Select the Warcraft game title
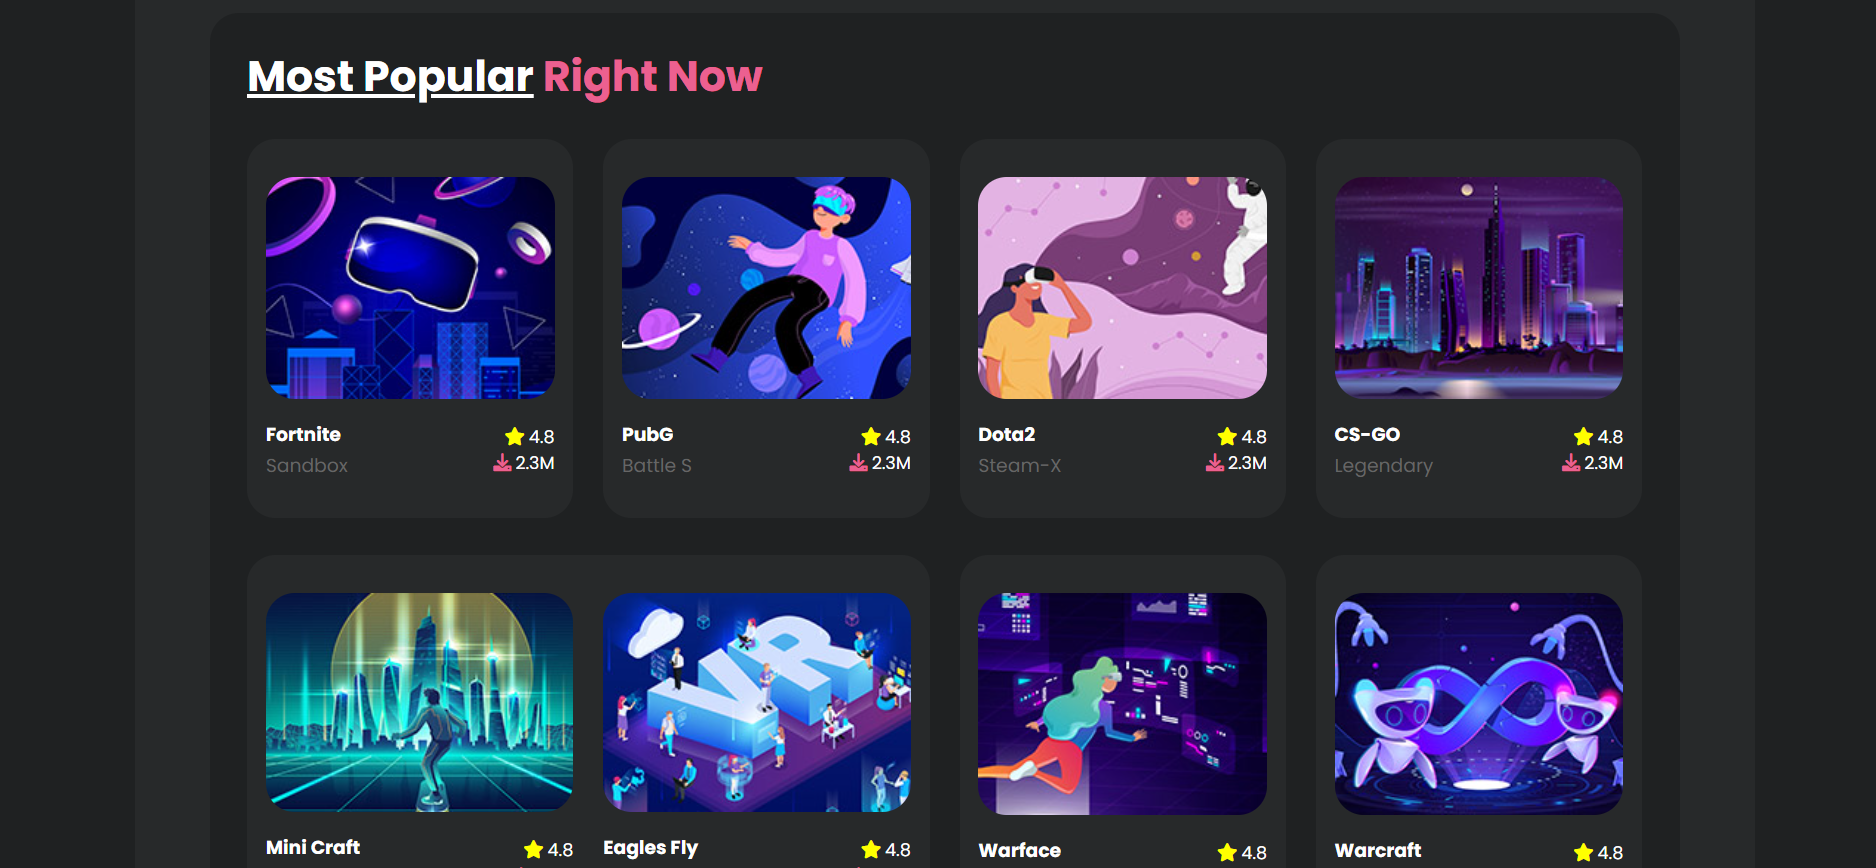This screenshot has height=868, width=1876. tap(1377, 850)
